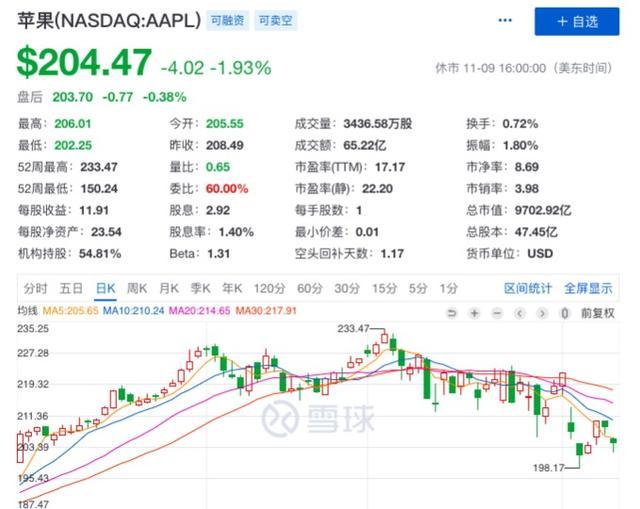
Task: Select the 30分 interval tab
Action: point(347,289)
